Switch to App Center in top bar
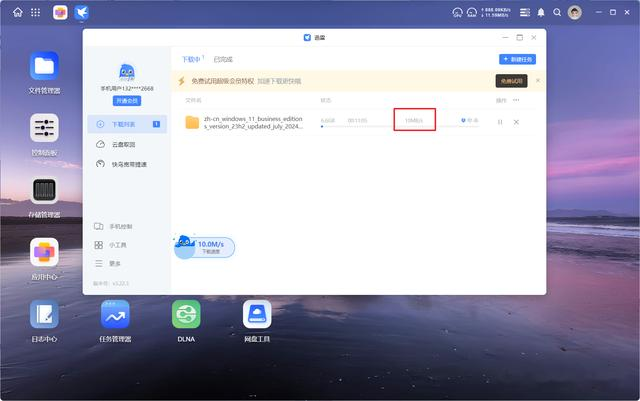This screenshot has height=401, width=640. point(60,13)
